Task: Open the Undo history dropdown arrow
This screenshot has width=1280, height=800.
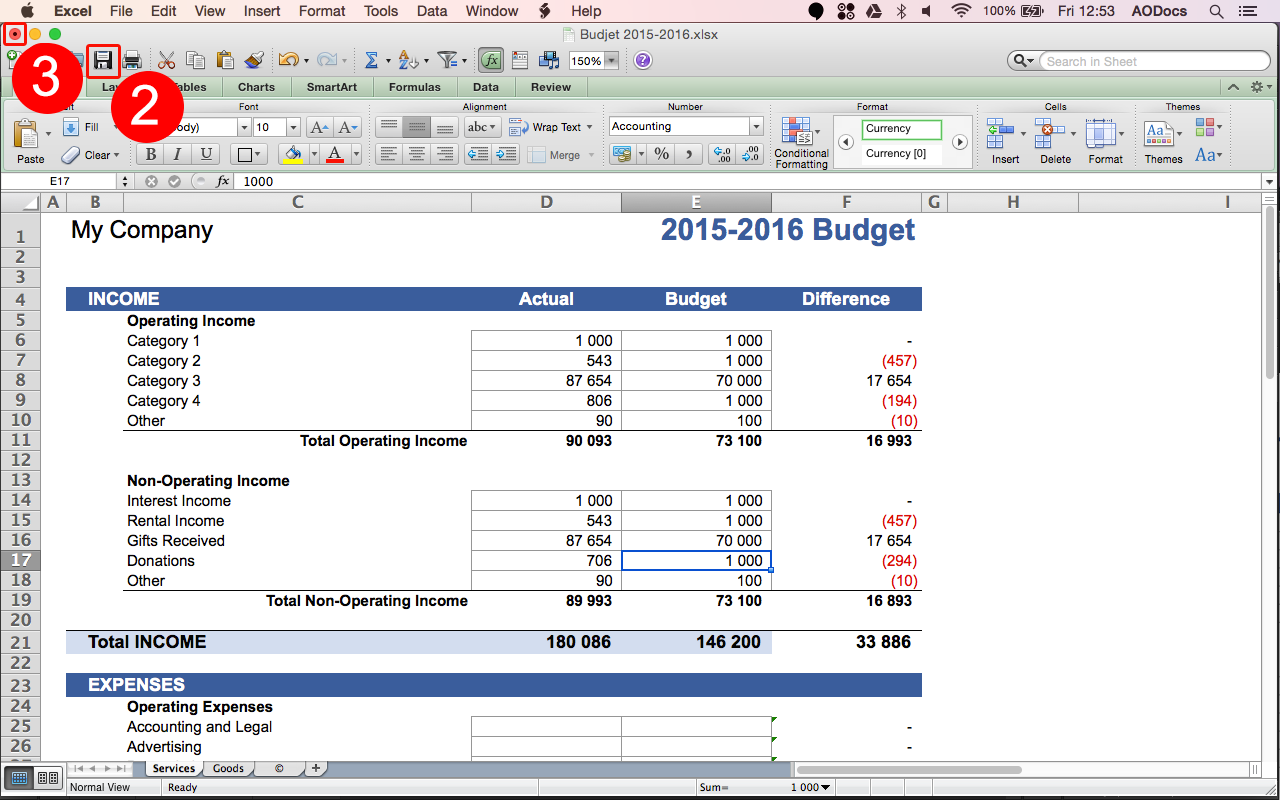Action: 306,62
